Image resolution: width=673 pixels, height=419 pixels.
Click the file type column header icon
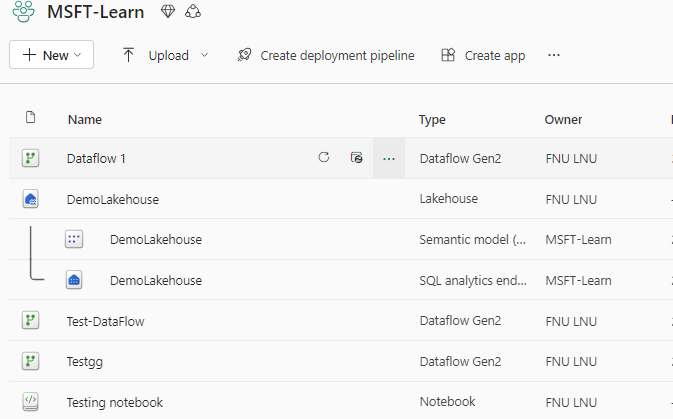point(30,117)
